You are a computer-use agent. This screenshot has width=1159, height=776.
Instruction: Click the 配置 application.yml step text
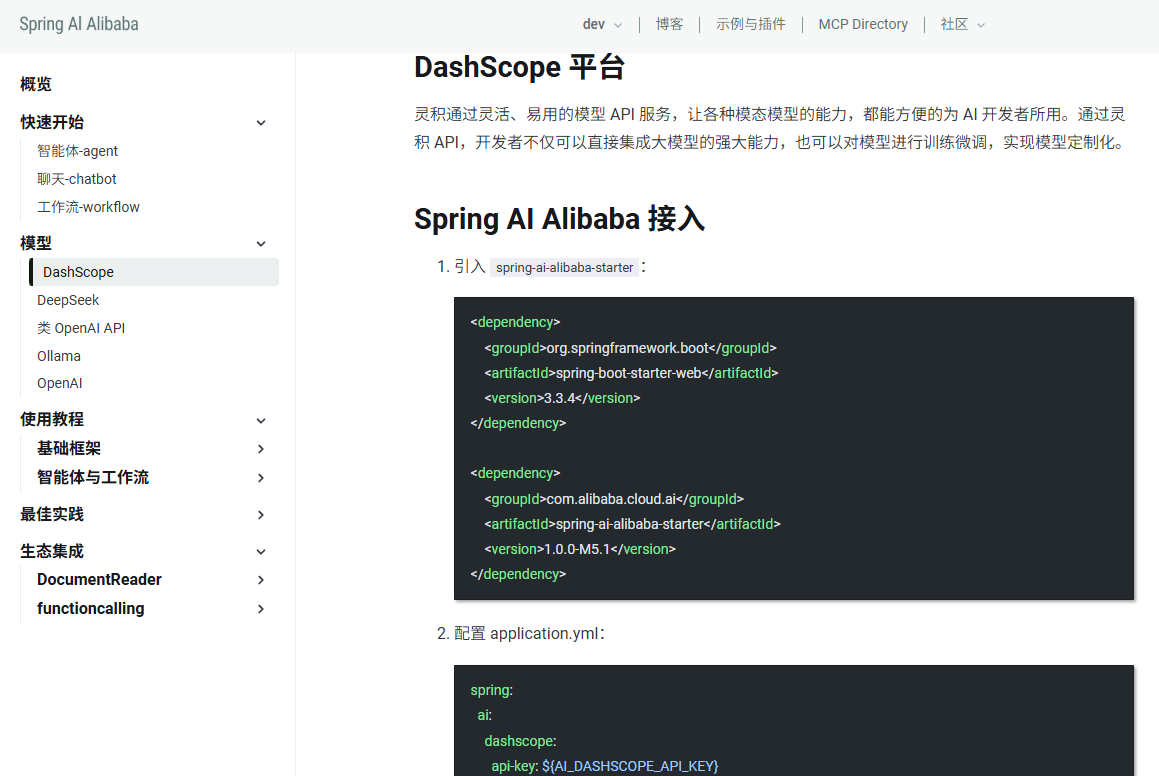[x=530, y=633]
